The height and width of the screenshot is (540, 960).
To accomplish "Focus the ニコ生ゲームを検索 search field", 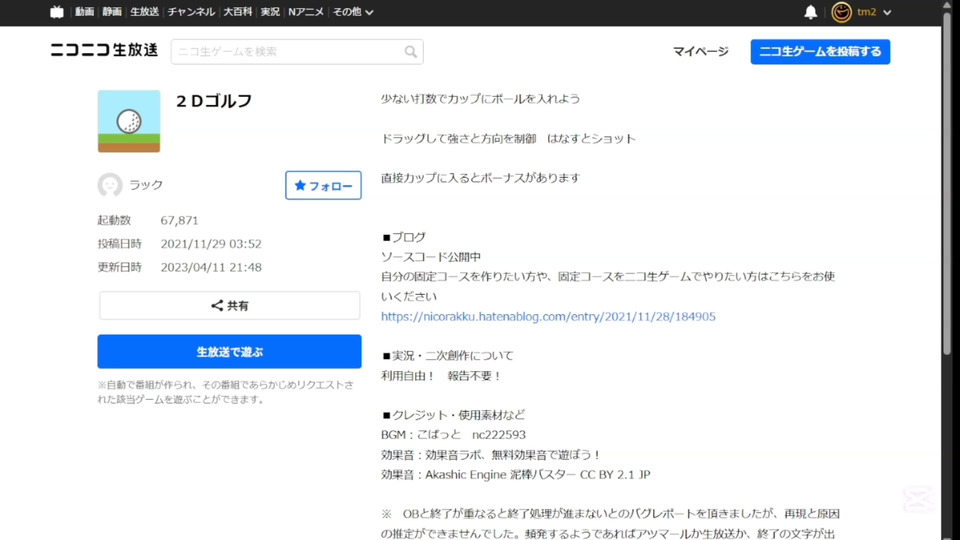I will point(297,52).
